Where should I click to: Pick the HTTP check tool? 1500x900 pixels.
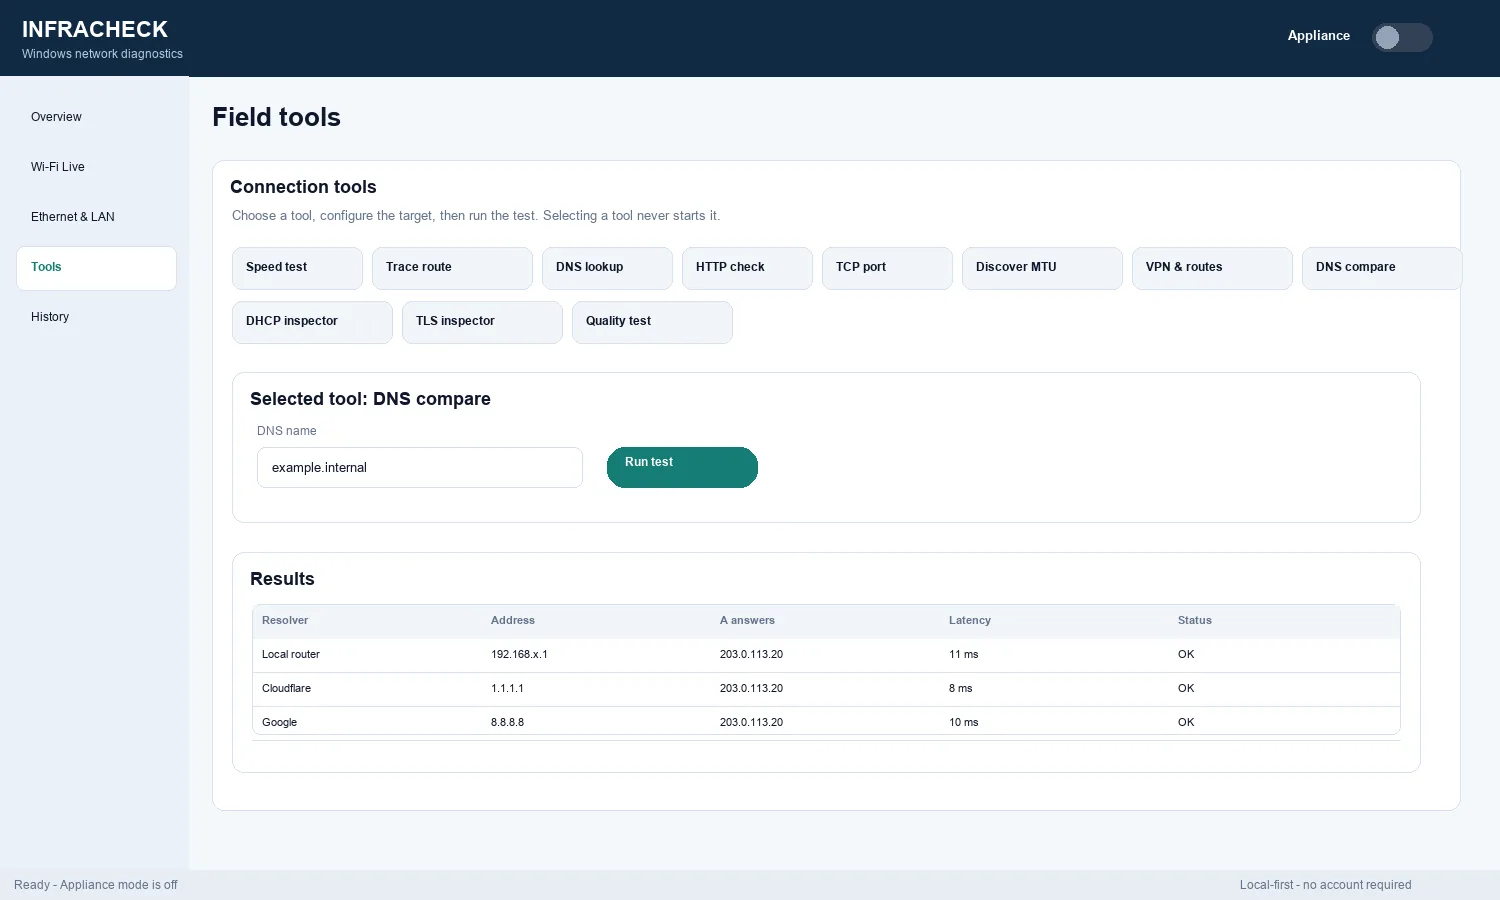(x=747, y=268)
